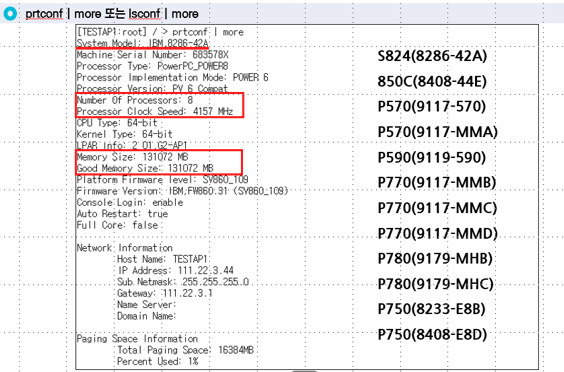Select 'Paging Space Information' heading

point(137,339)
